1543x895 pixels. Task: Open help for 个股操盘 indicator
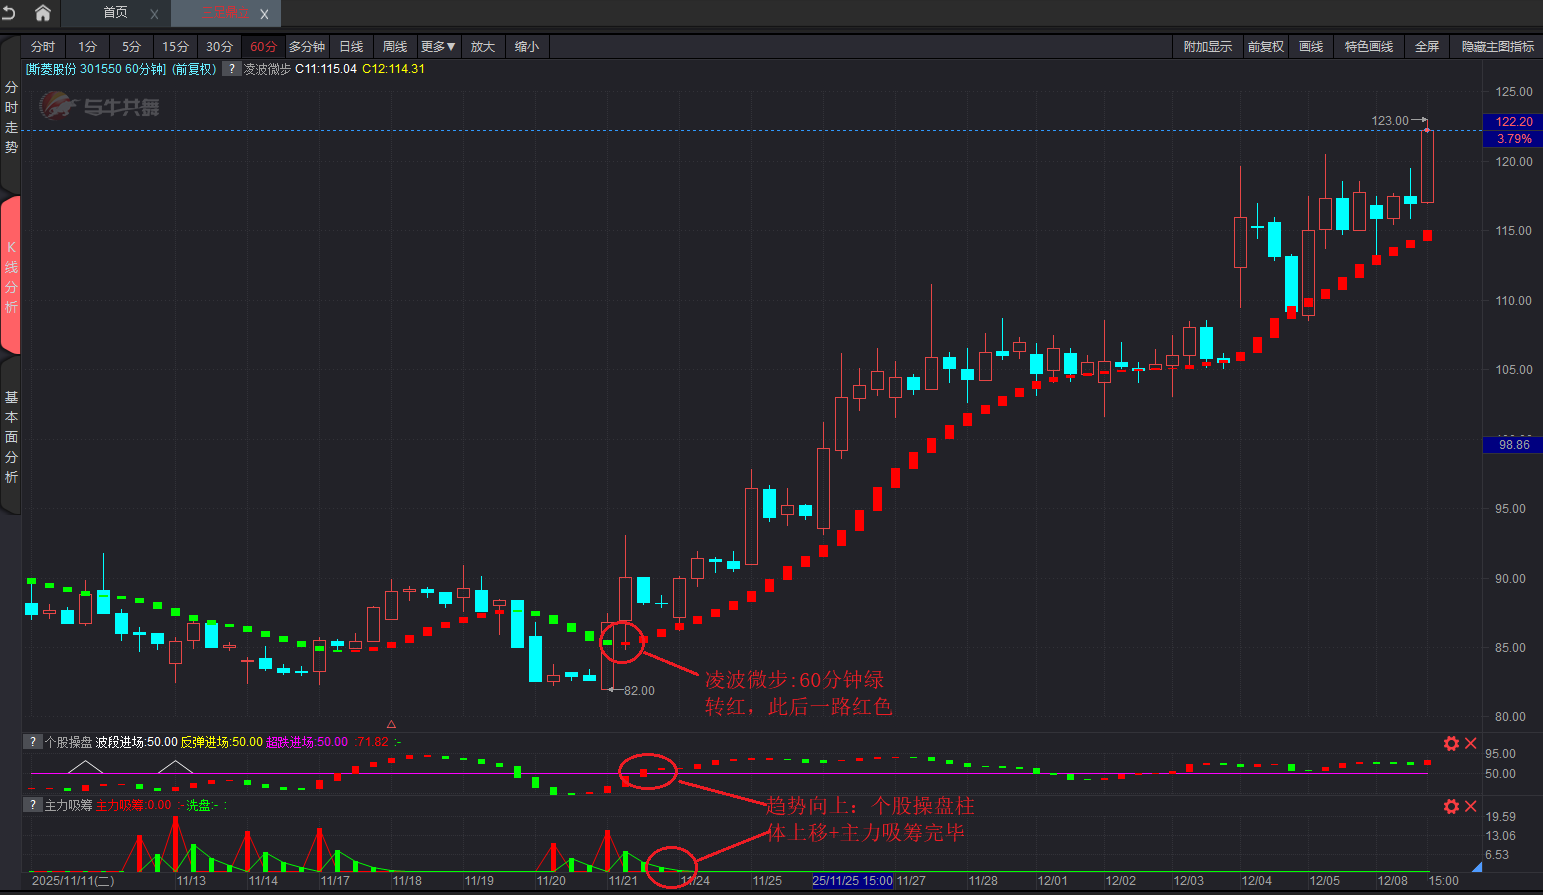pyautogui.click(x=33, y=742)
